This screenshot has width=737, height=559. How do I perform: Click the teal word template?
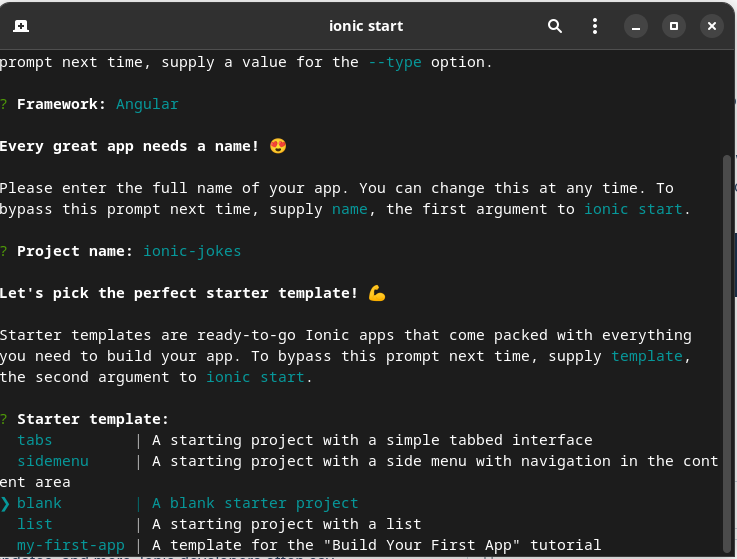tap(647, 356)
